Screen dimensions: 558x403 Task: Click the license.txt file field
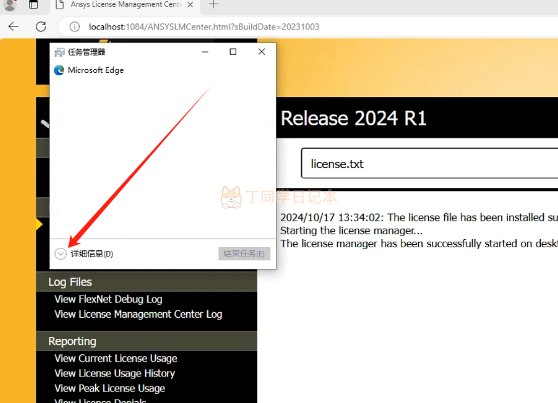(429, 164)
